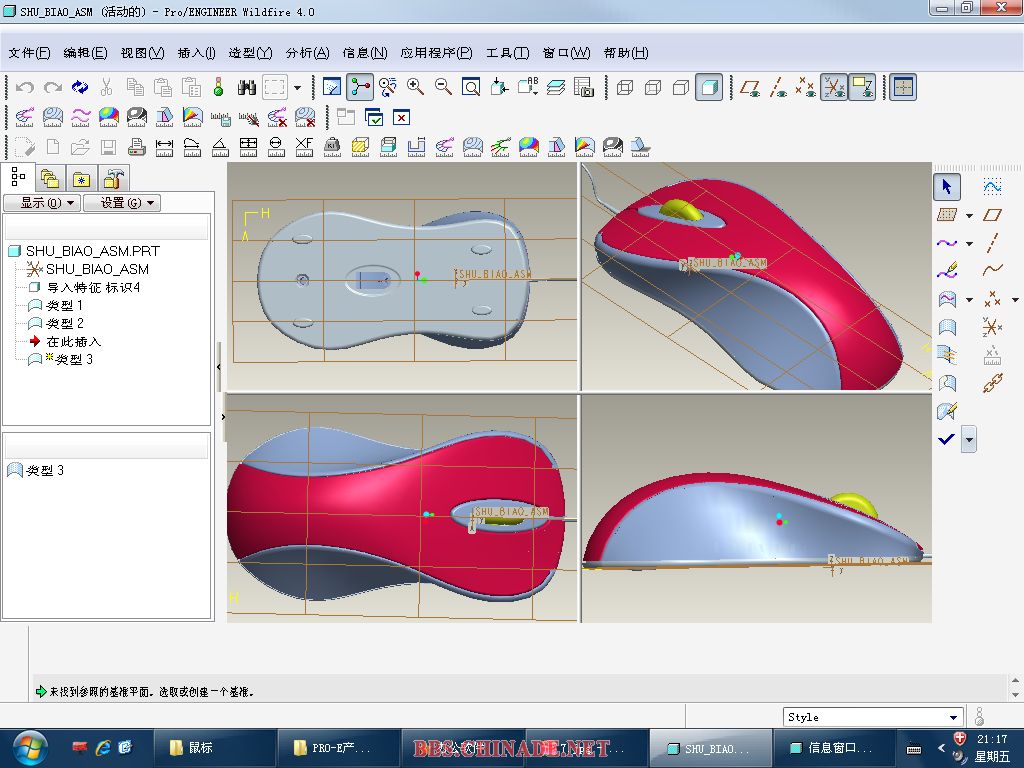Click the chain link Connections icon
The image size is (1024, 768).
tap(992, 382)
